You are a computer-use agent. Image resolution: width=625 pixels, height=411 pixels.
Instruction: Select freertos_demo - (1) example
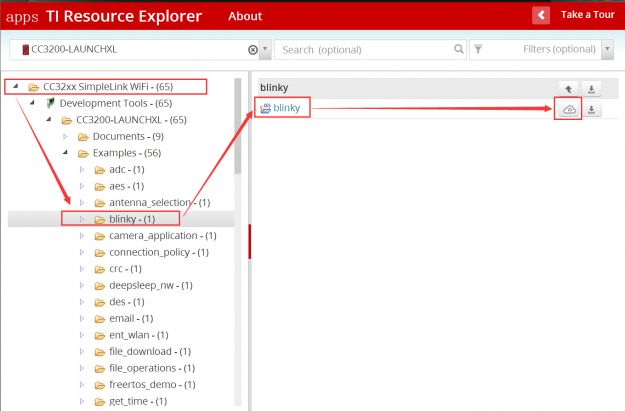(152, 385)
